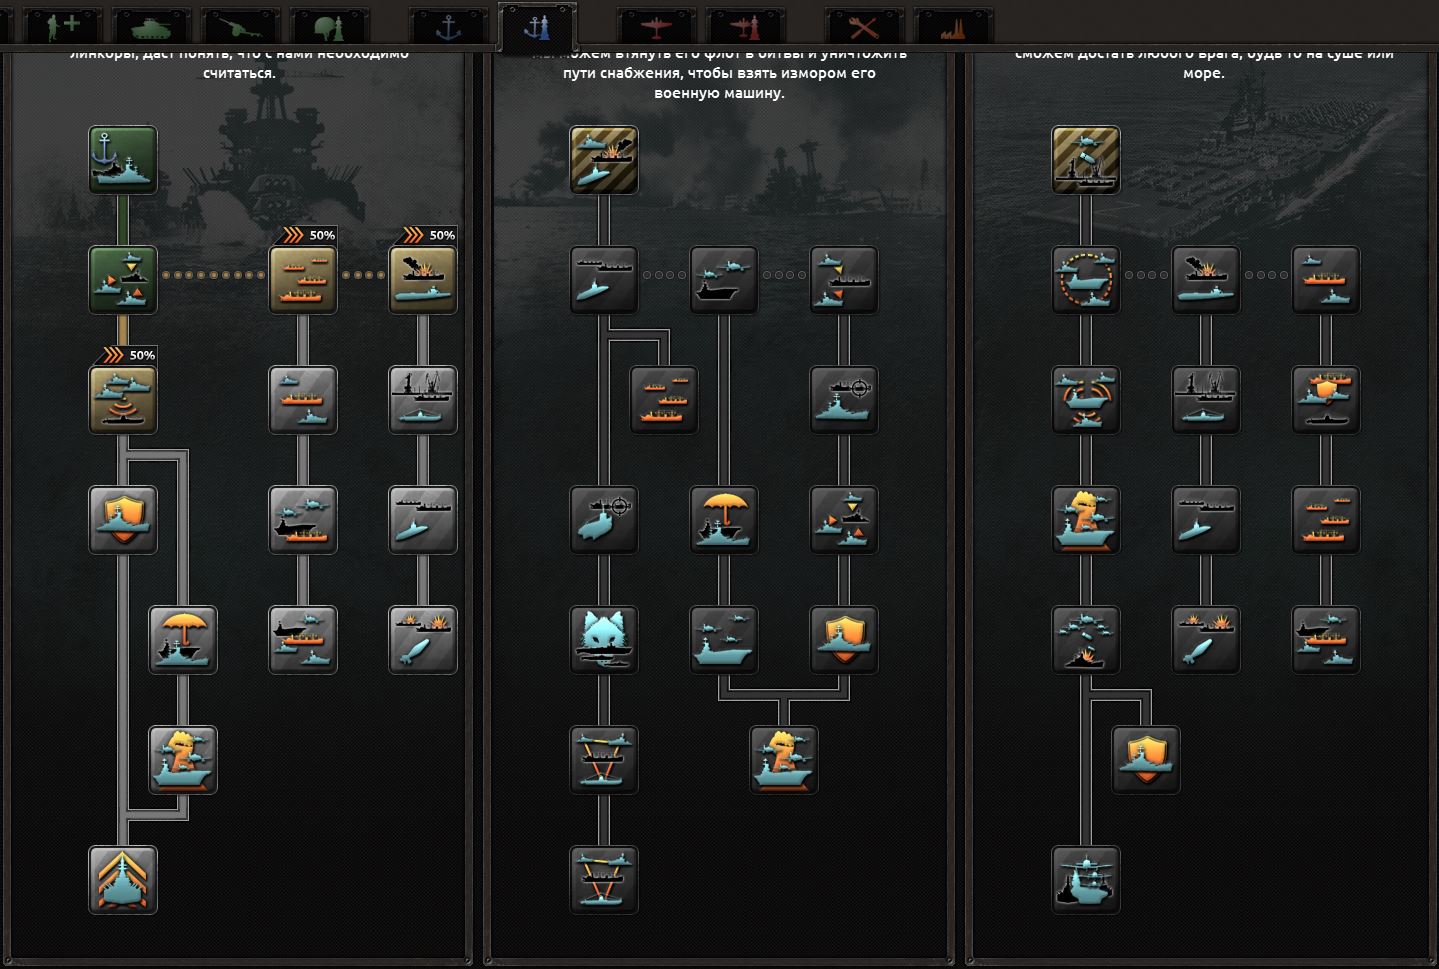Open the naval anchor research tab
The image size is (1439, 969).
pos(449,25)
